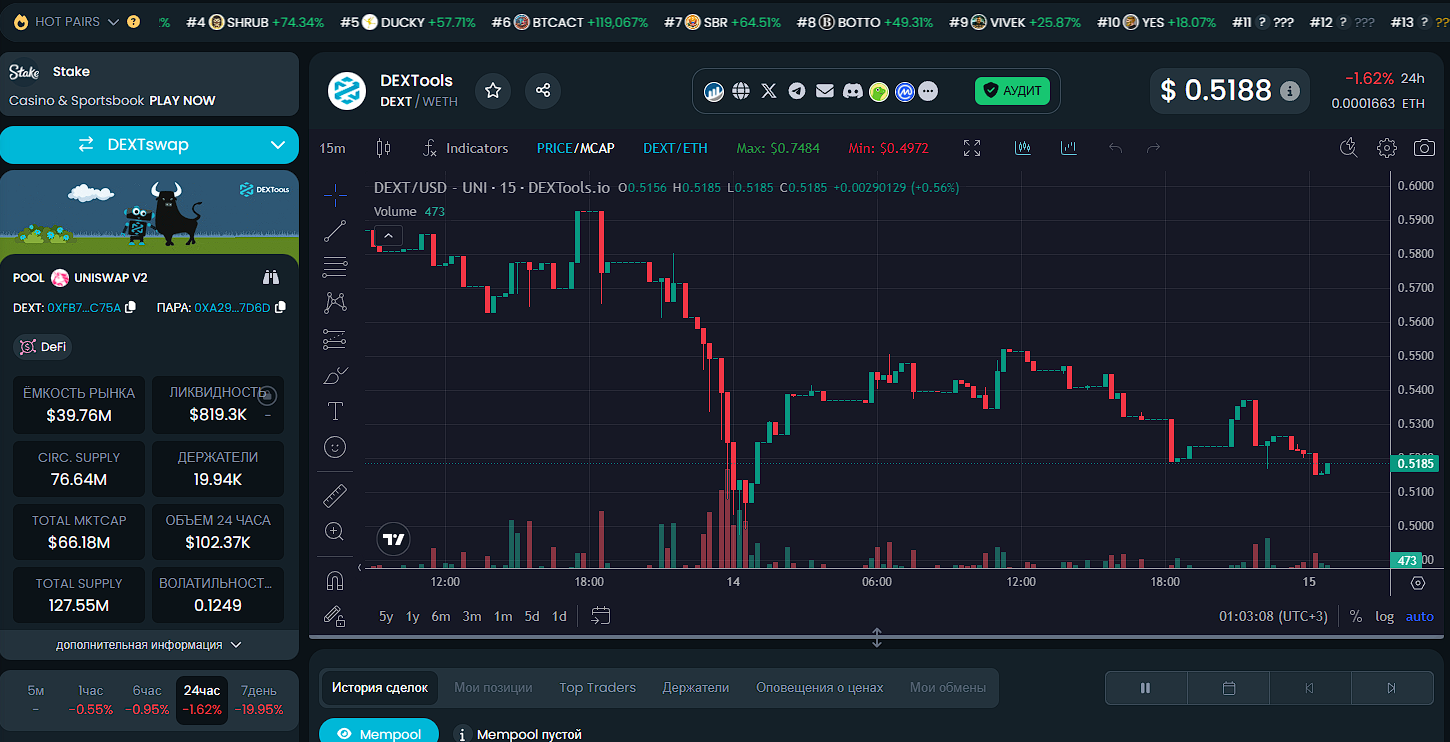Viewport: 1450px width, 742px height.
Task: Select the ruler measure tool
Action: 335,495
